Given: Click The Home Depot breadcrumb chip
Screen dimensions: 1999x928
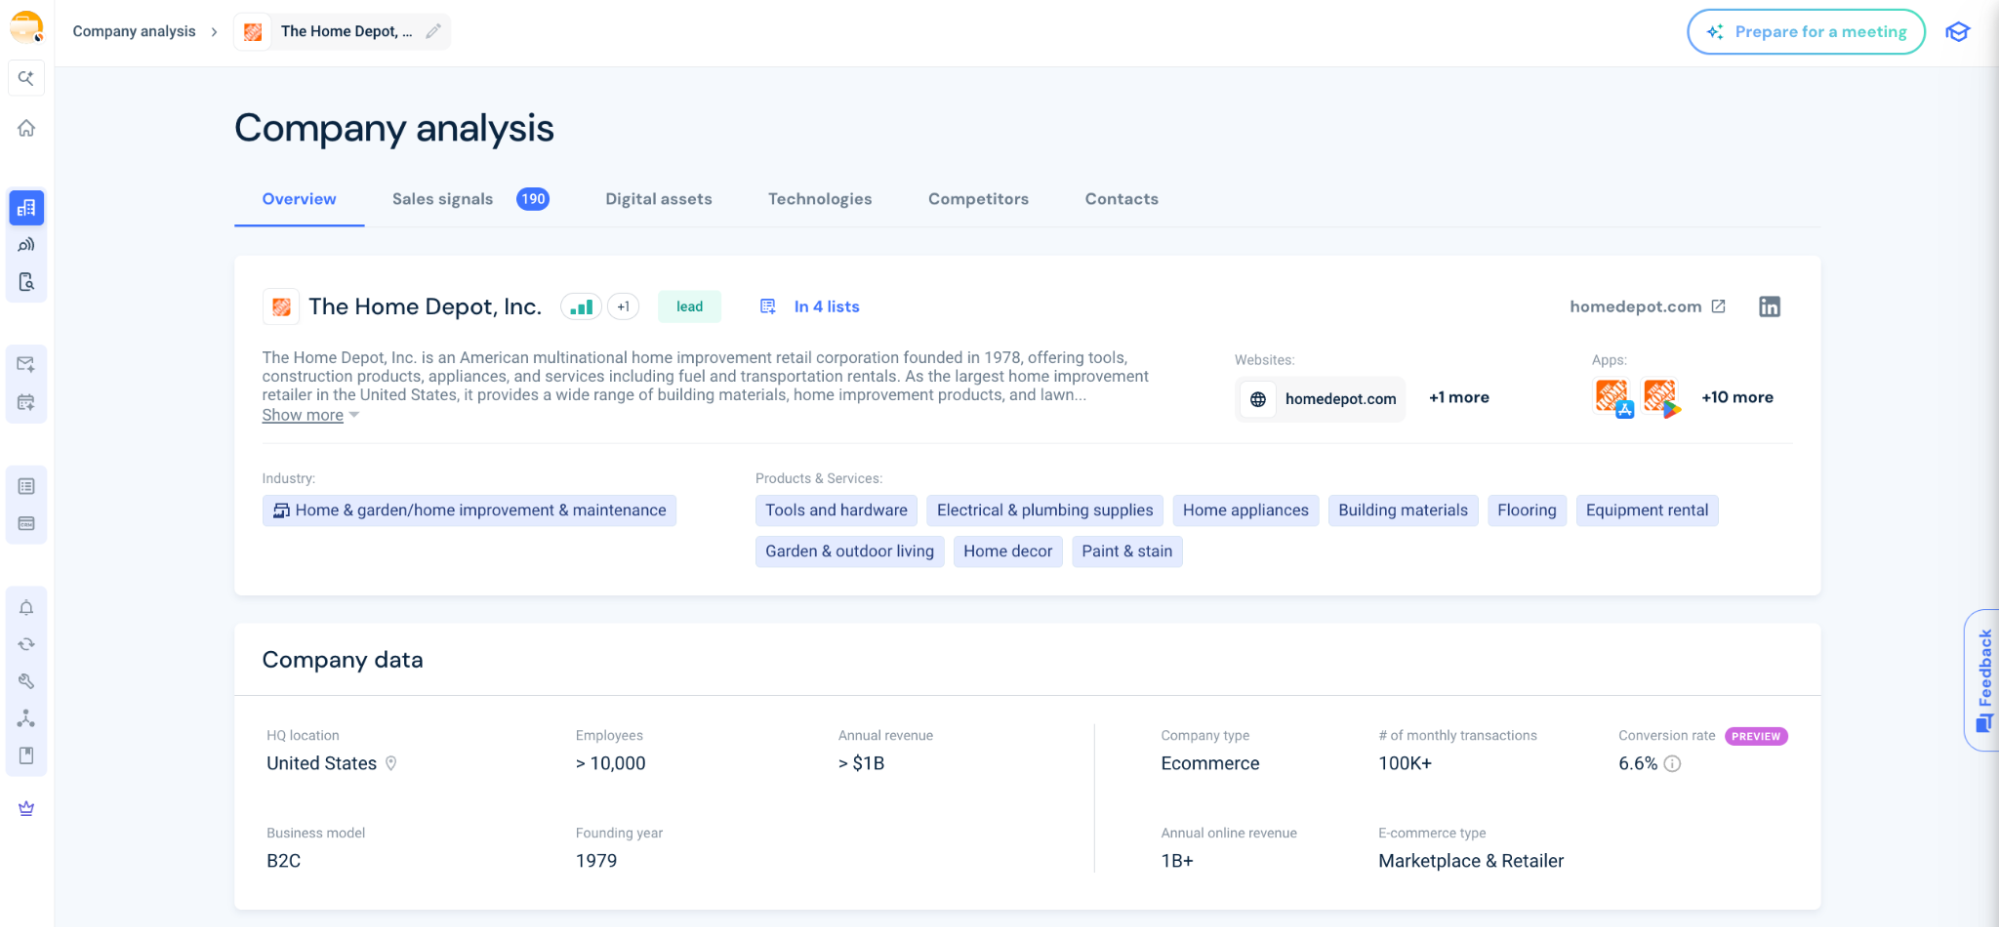Looking at the screenshot, I should tap(342, 31).
